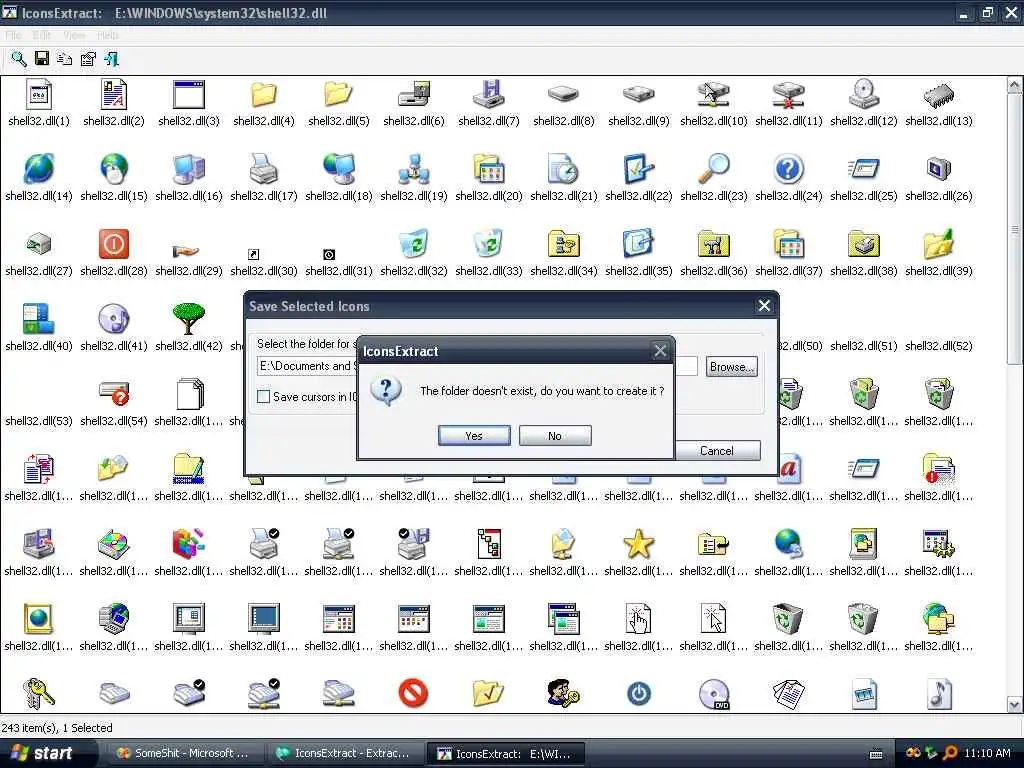The height and width of the screenshot is (768, 1024).
Task: Select the shell32.dll(40) blue tiles icon
Action: 39,319
